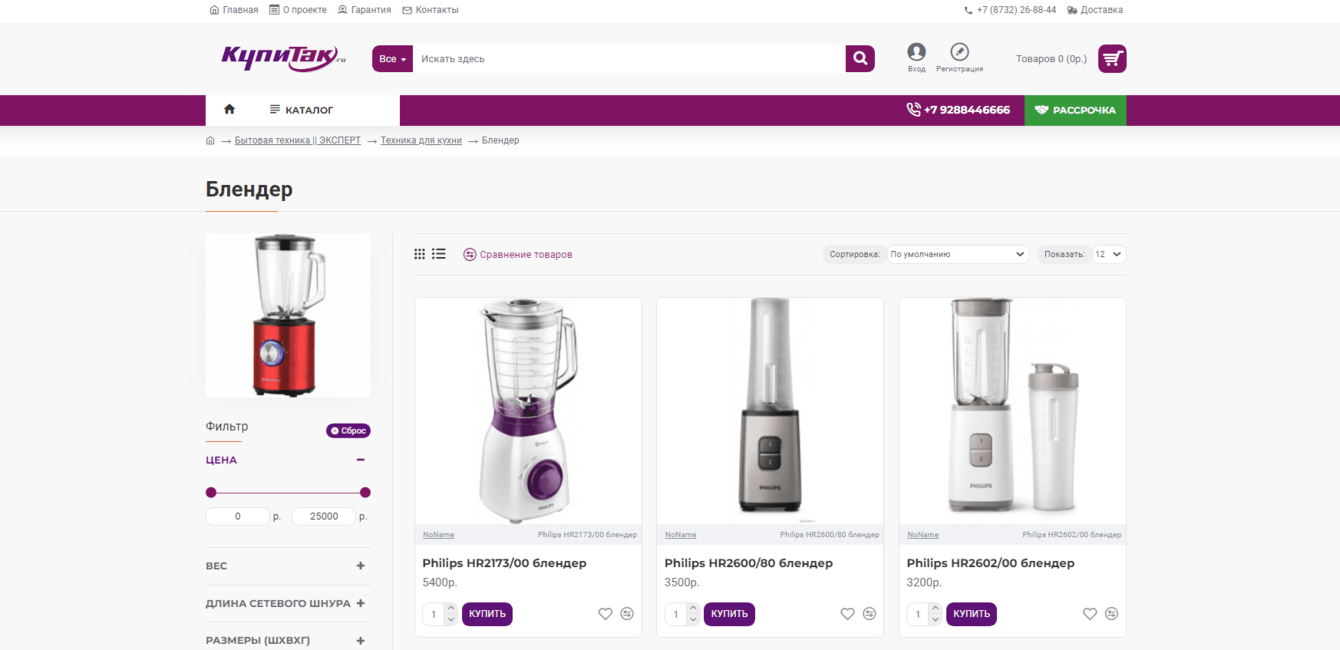1340x650 pixels.
Task: Add Philips HR2173/00 to wishlist
Action: click(605, 614)
